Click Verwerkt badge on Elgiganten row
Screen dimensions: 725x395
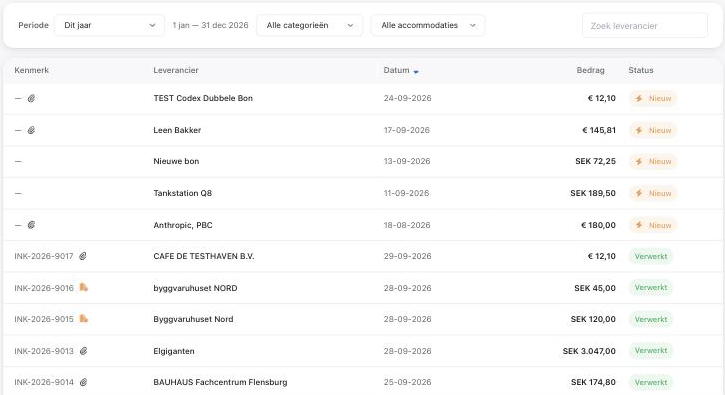pos(651,351)
